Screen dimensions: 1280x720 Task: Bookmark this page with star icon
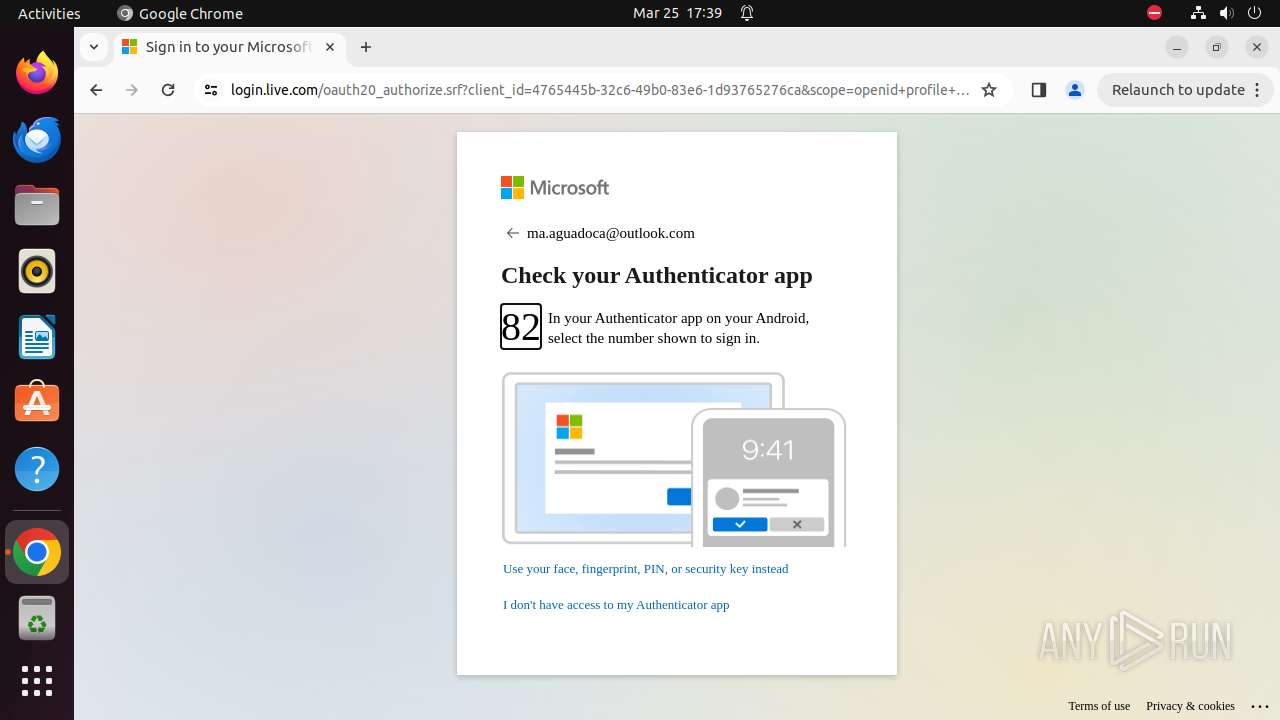pos(989,90)
